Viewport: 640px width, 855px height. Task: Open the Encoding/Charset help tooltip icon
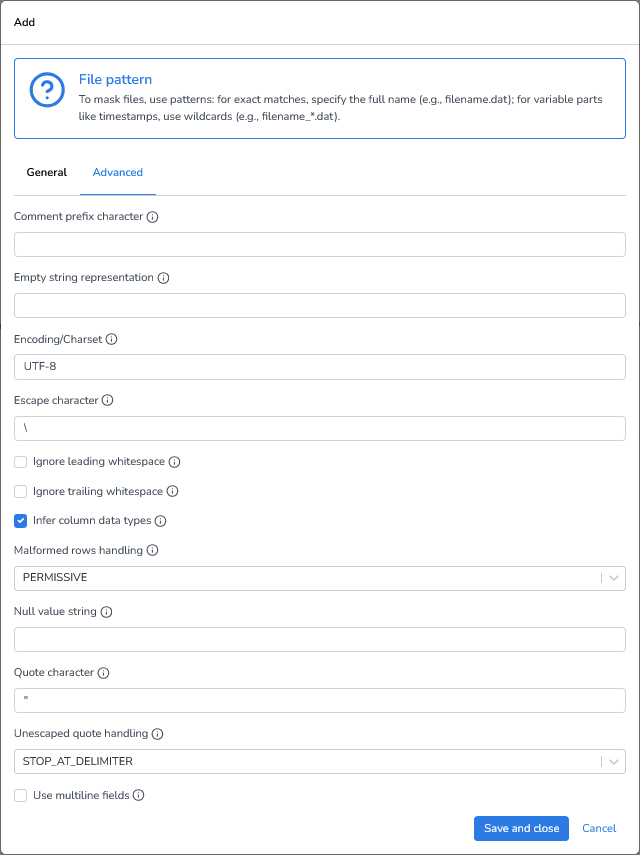pos(110,339)
